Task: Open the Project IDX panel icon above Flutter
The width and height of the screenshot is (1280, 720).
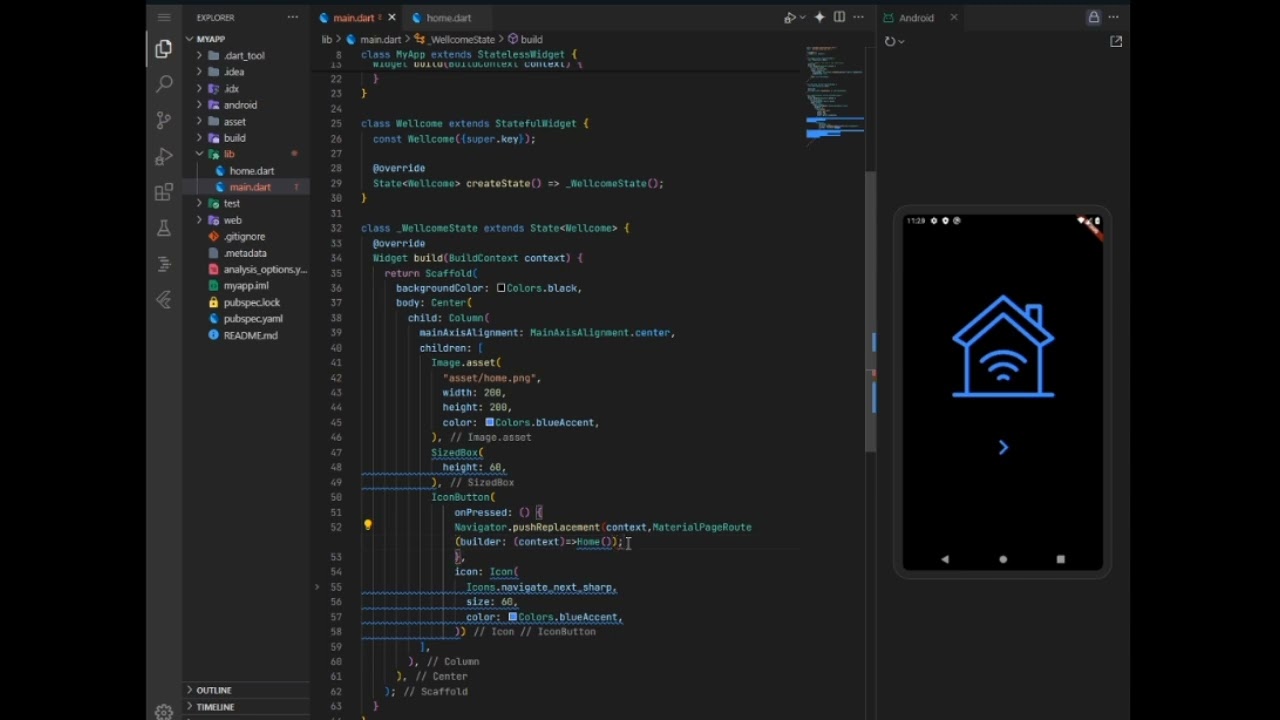Action: point(164,264)
